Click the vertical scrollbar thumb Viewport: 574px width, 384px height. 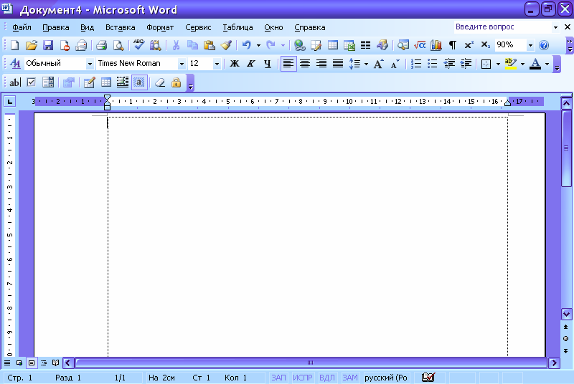pyautogui.click(x=566, y=148)
